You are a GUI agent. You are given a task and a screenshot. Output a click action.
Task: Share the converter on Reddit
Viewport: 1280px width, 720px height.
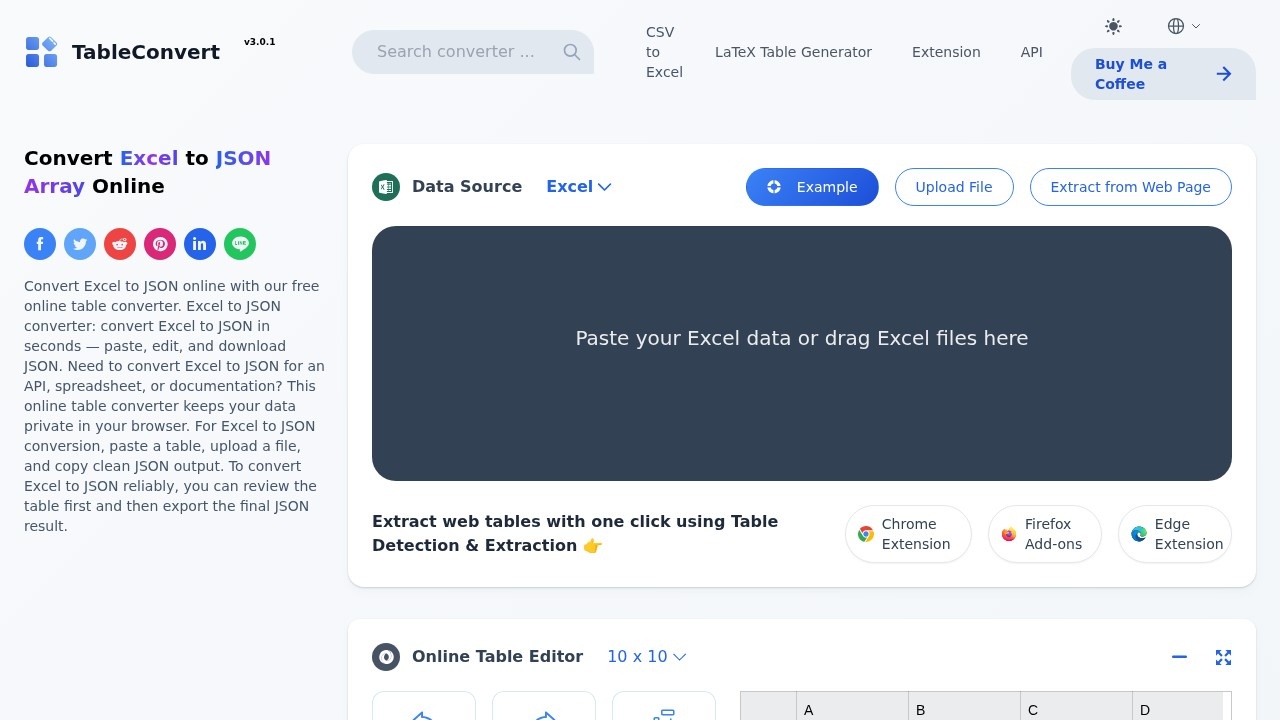pos(120,244)
